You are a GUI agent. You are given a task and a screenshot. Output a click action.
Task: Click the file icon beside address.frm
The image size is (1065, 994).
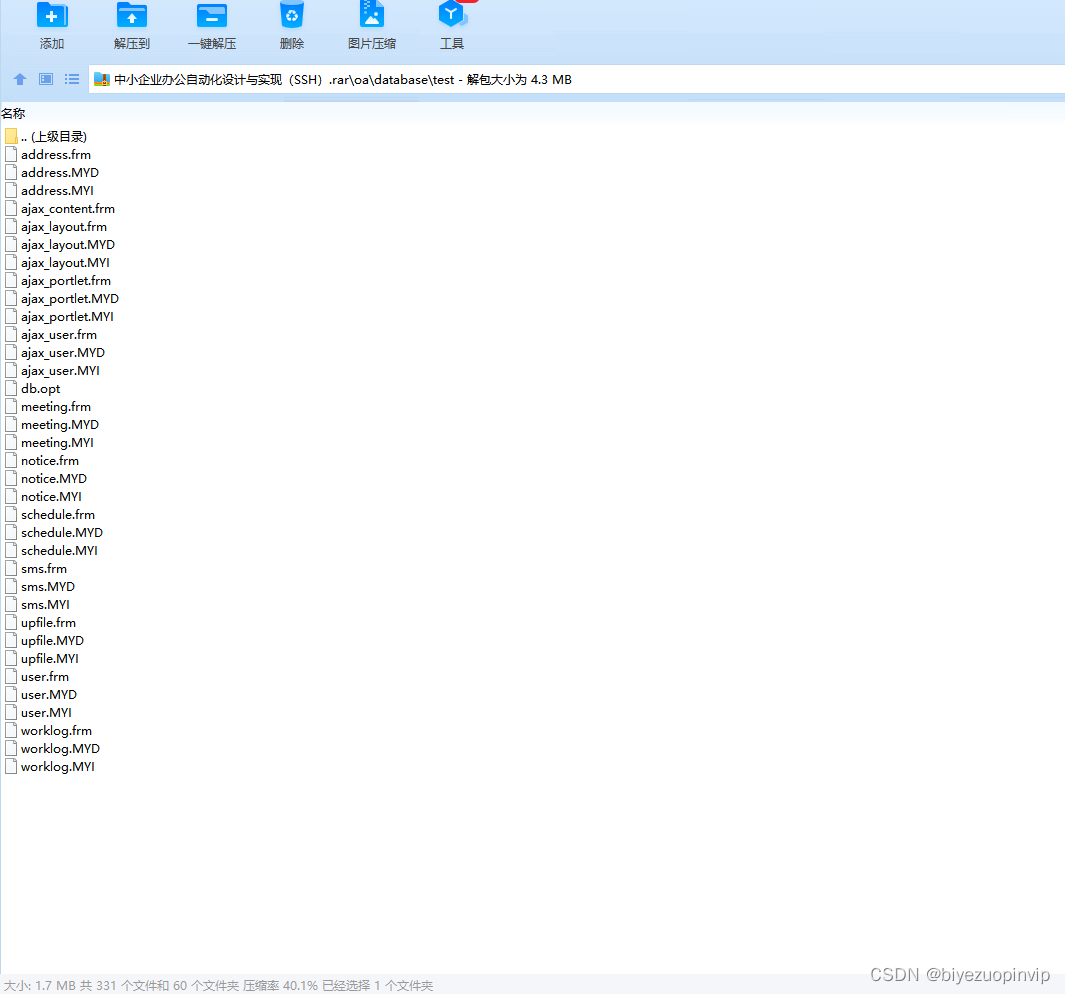(x=11, y=154)
